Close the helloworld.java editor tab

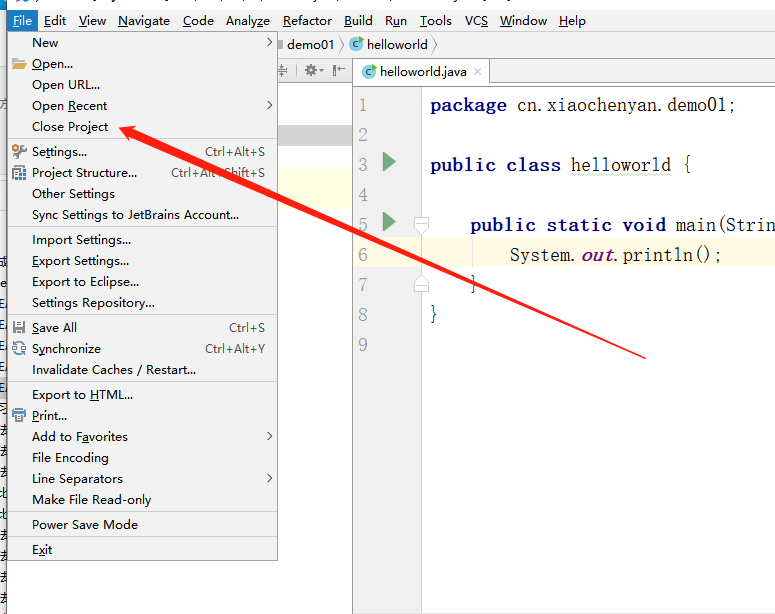[478, 72]
